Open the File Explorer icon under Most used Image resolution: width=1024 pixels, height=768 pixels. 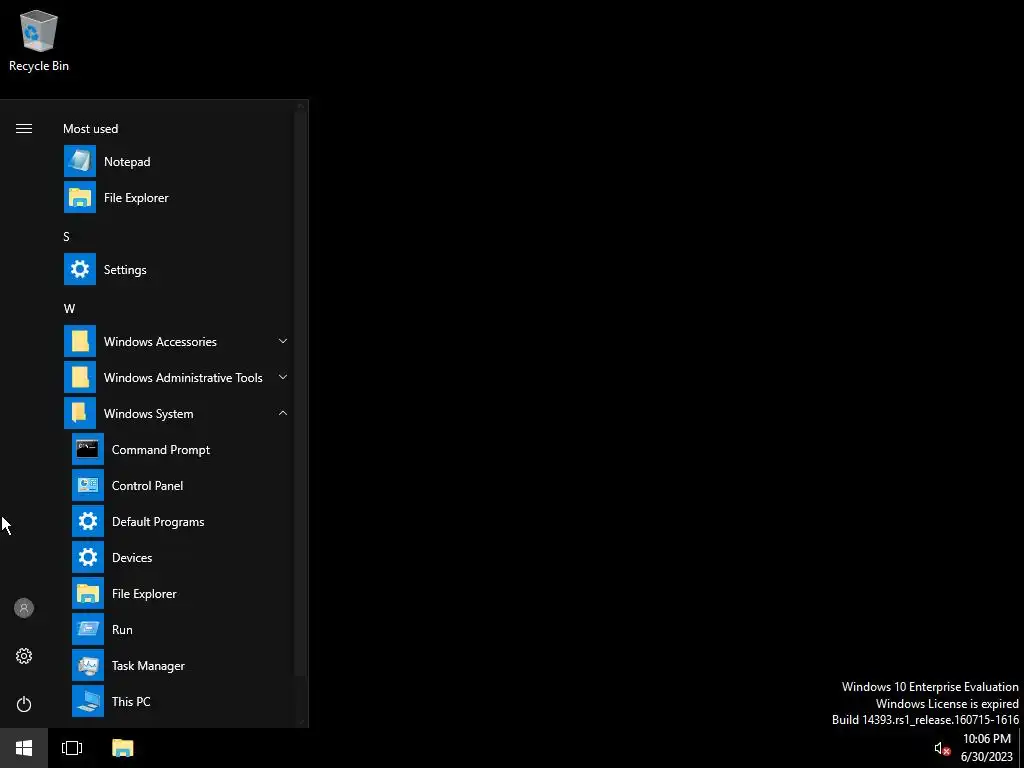[80, 197]
